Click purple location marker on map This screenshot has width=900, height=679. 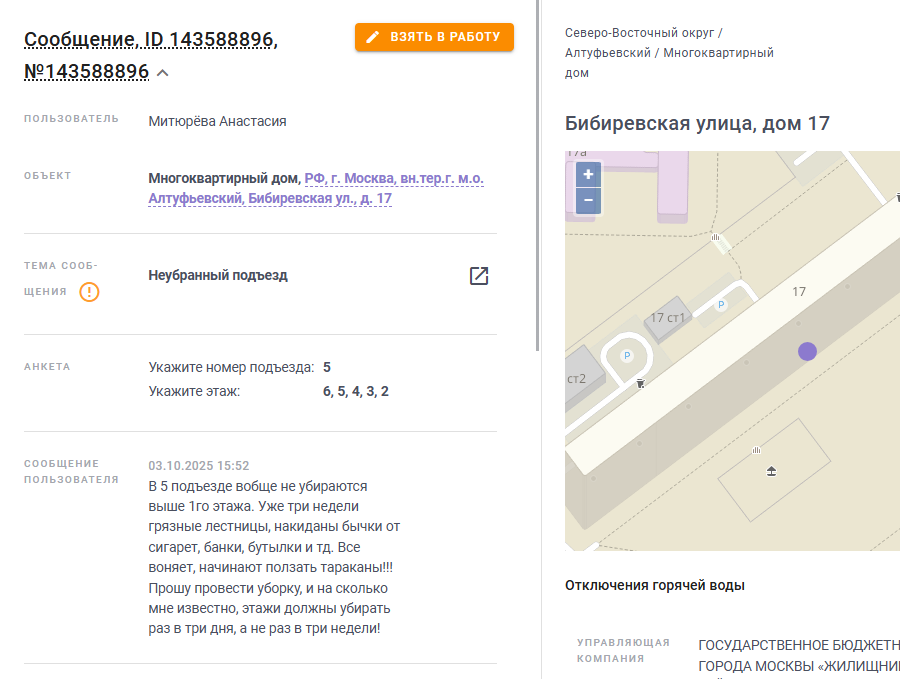tap(807, 351)
